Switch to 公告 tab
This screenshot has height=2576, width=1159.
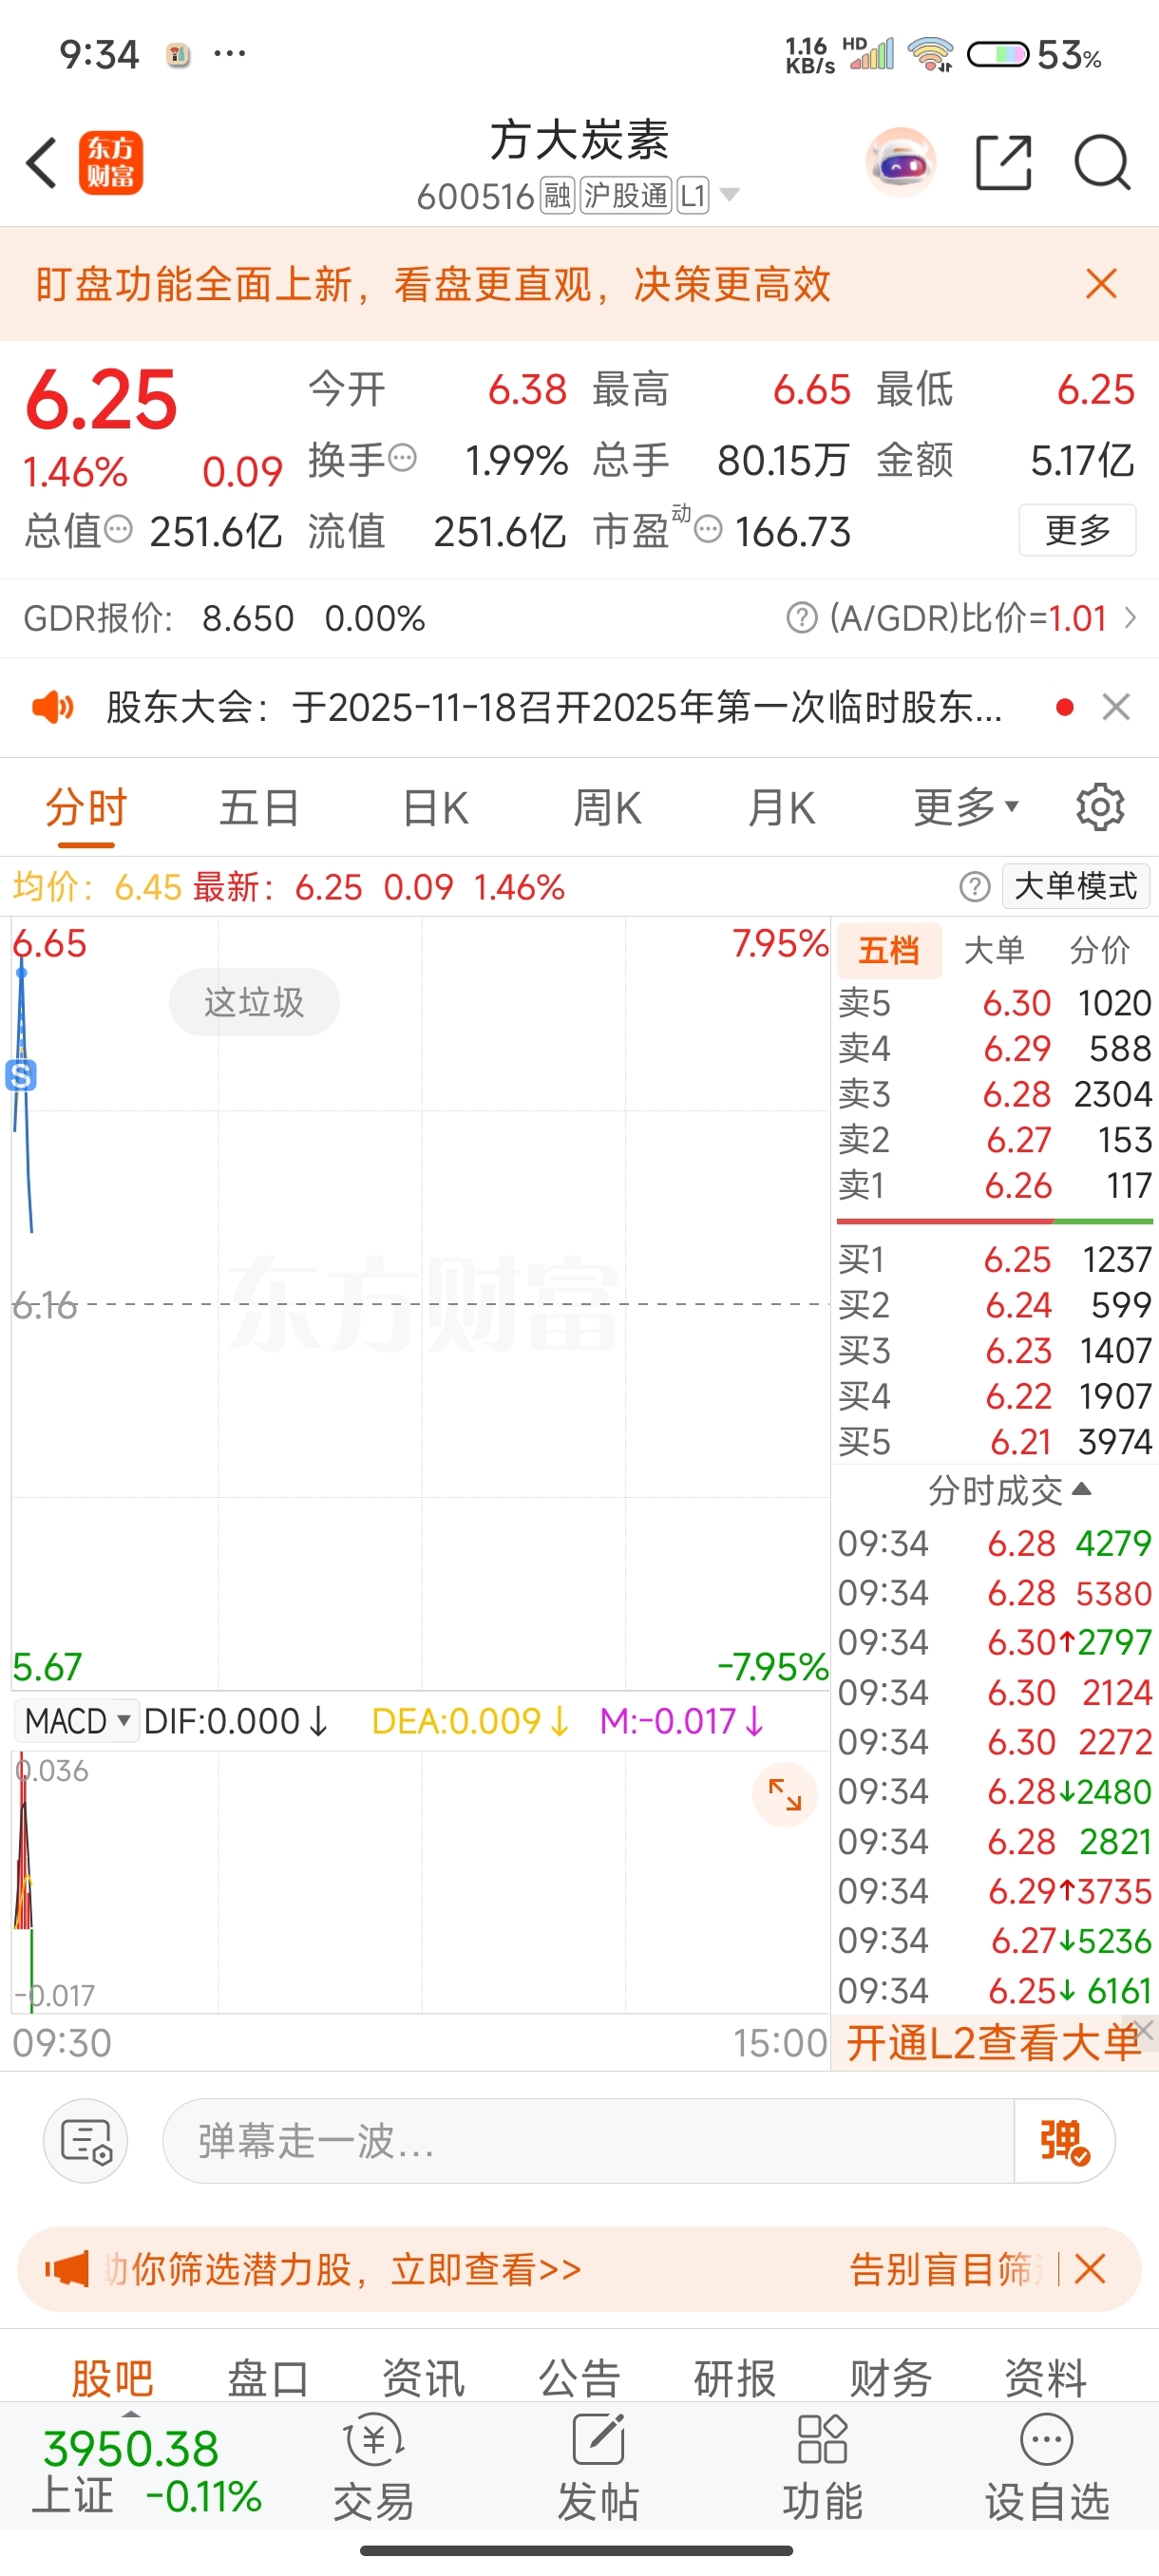click(x=580, y=2379)
